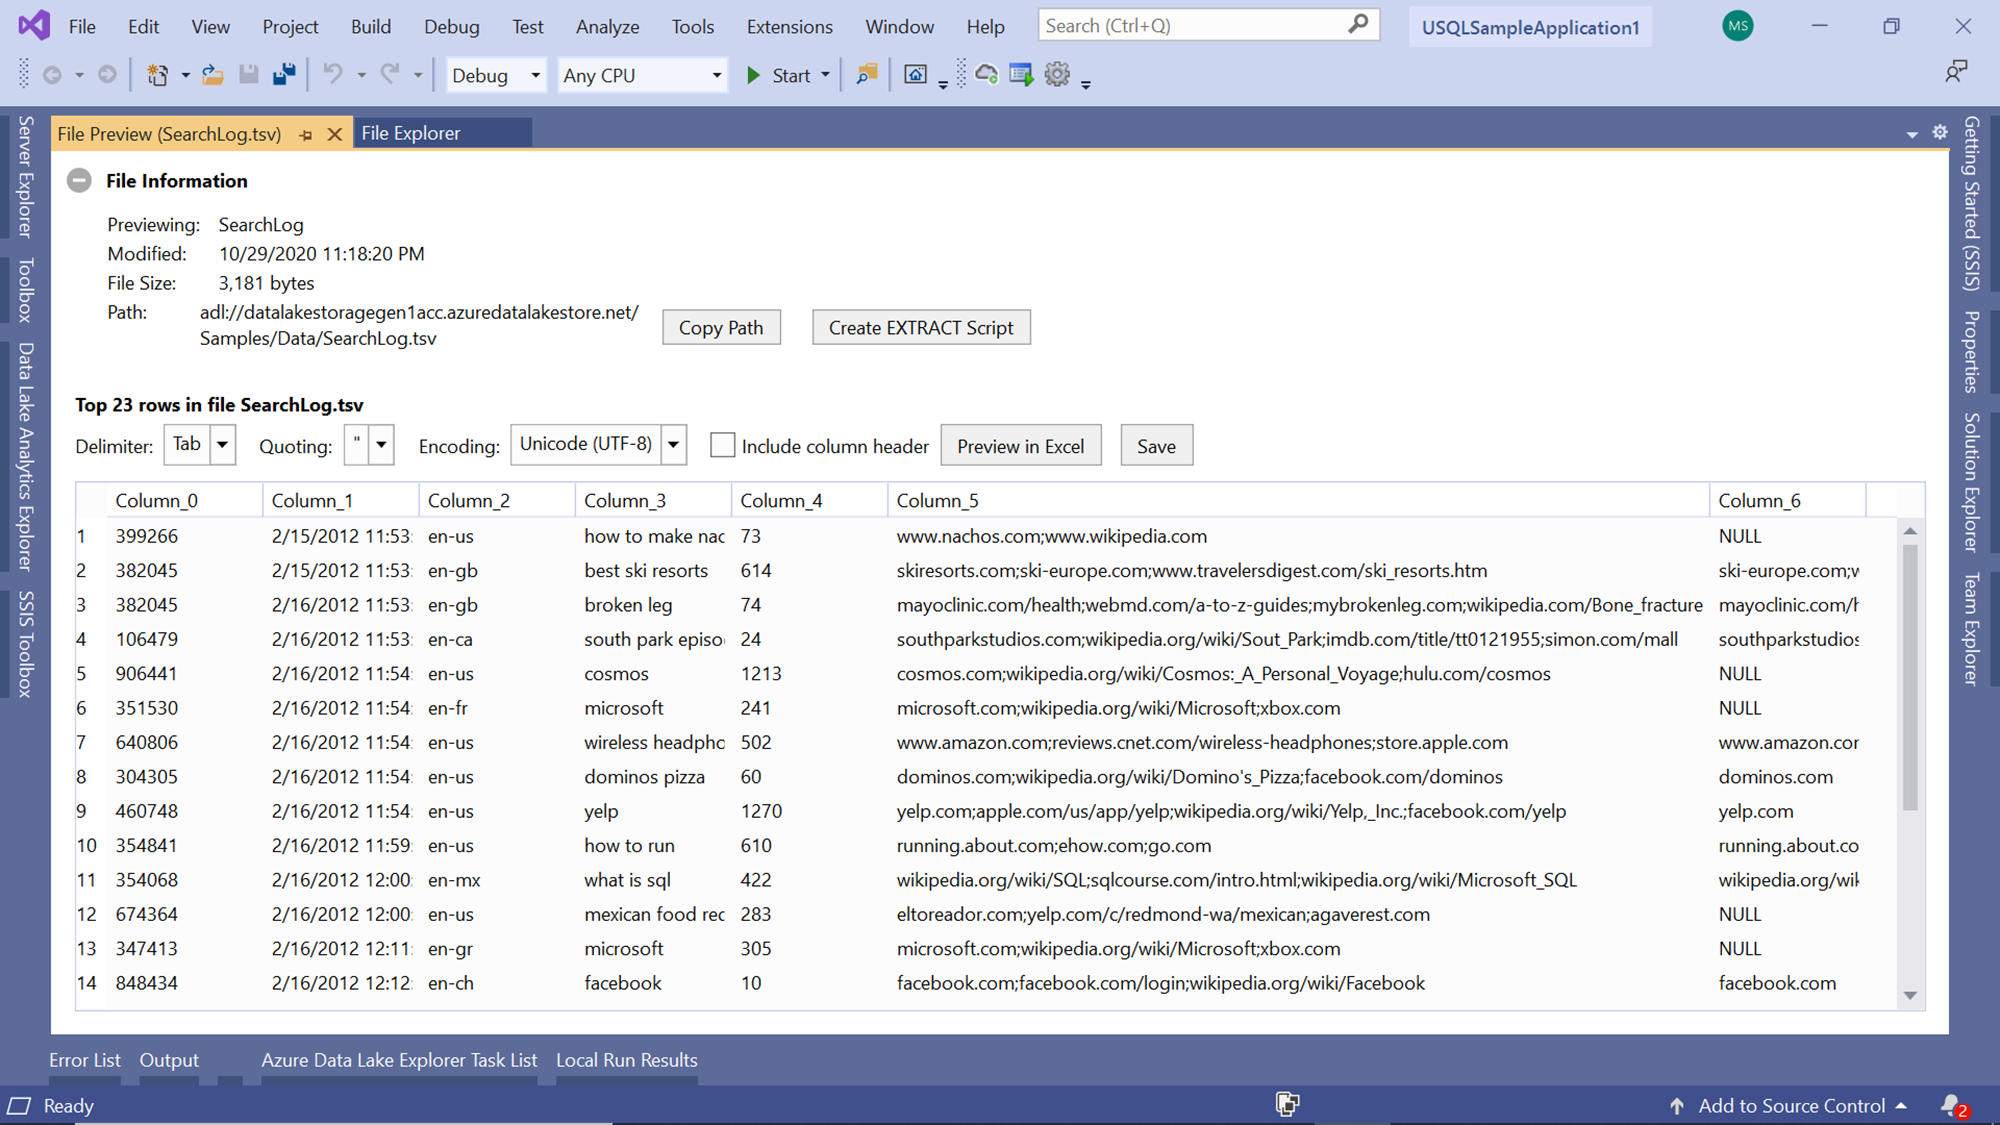This screenshot has width=2000, height=1125.
Task: Click the Live Share feedback icon
Action: pos(1955,72)
